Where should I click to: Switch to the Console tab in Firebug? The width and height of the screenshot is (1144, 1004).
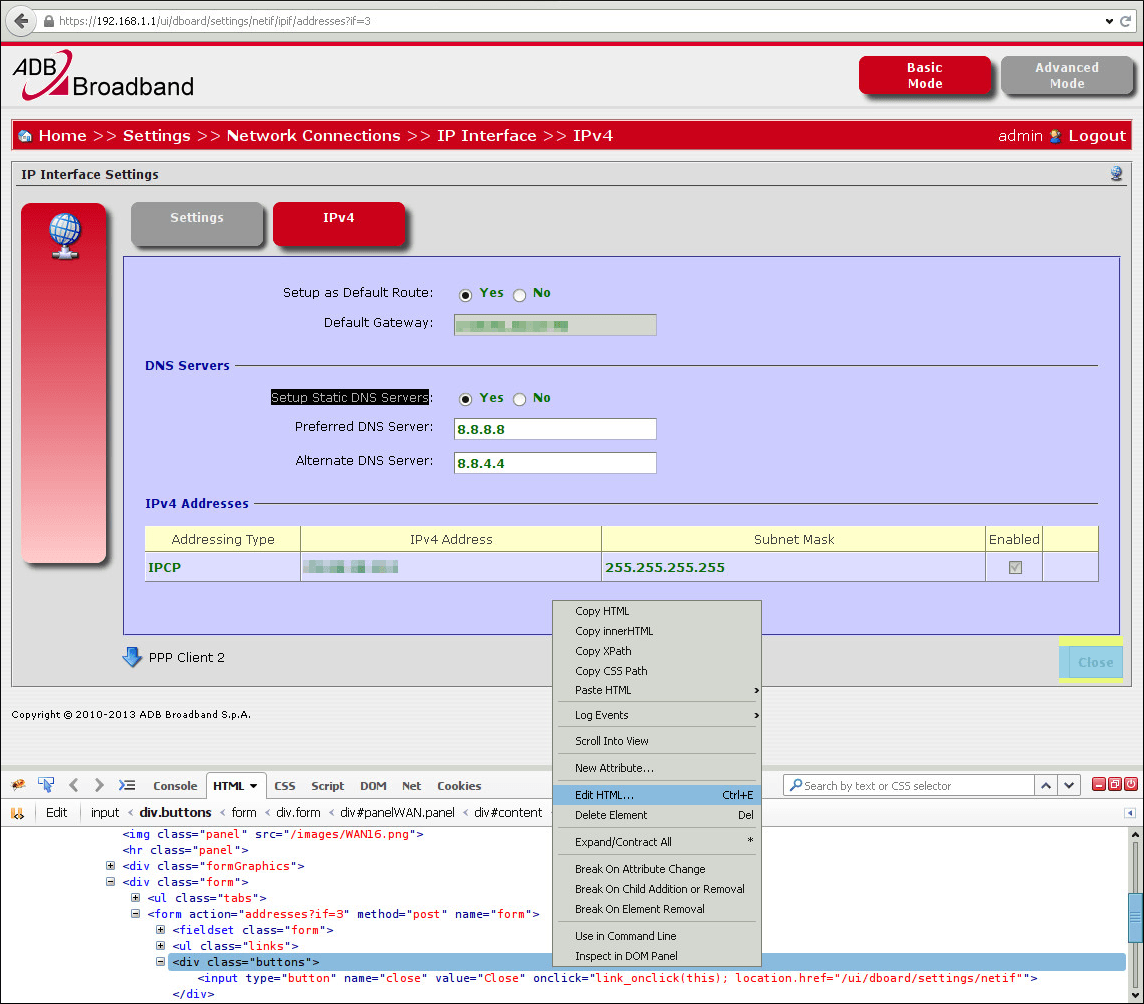click(175, 786)
